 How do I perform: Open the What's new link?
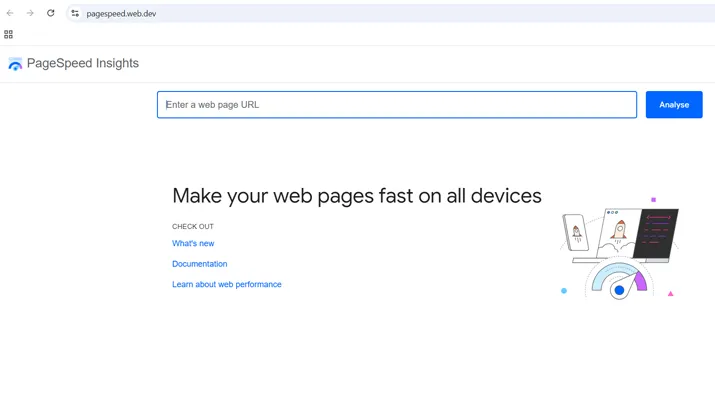tap(193, 244)
